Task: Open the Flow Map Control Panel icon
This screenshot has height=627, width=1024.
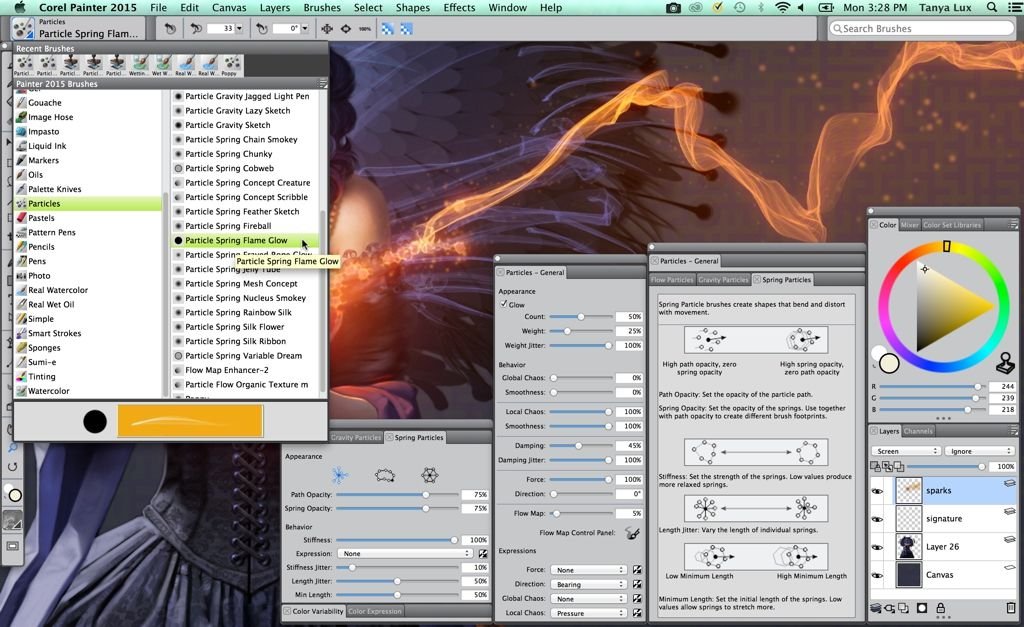Action: coord(632,533)
